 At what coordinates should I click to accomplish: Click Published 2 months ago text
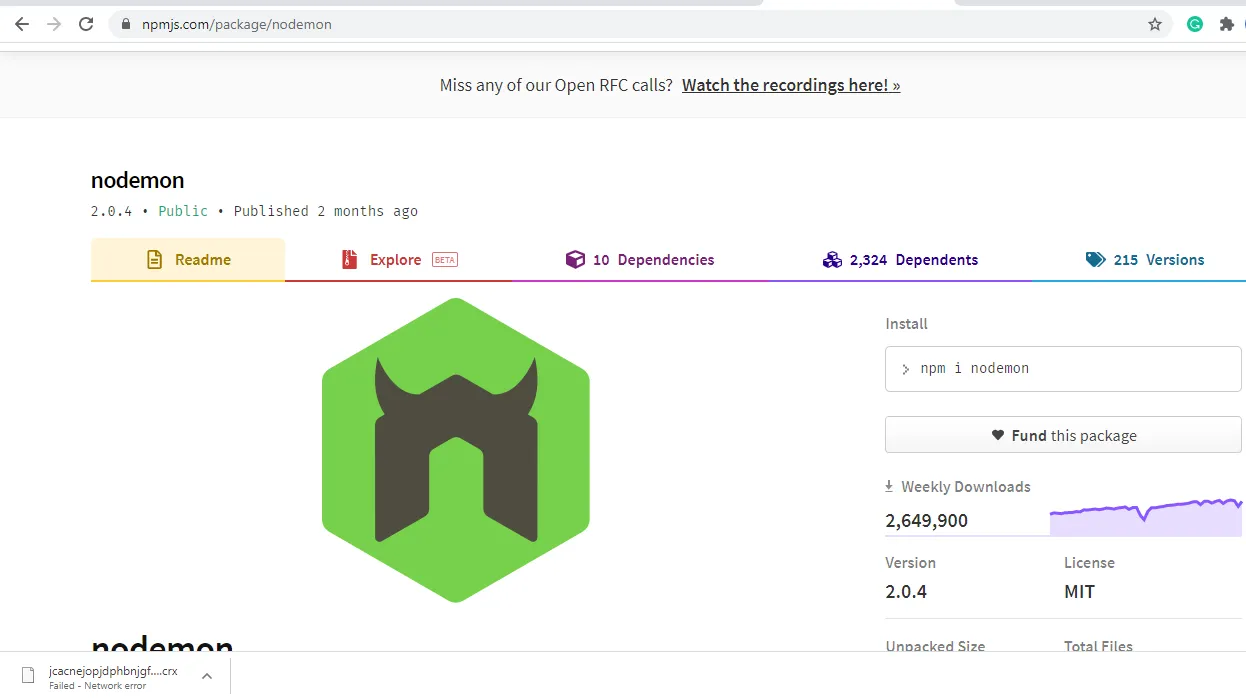tap(326, 211)
